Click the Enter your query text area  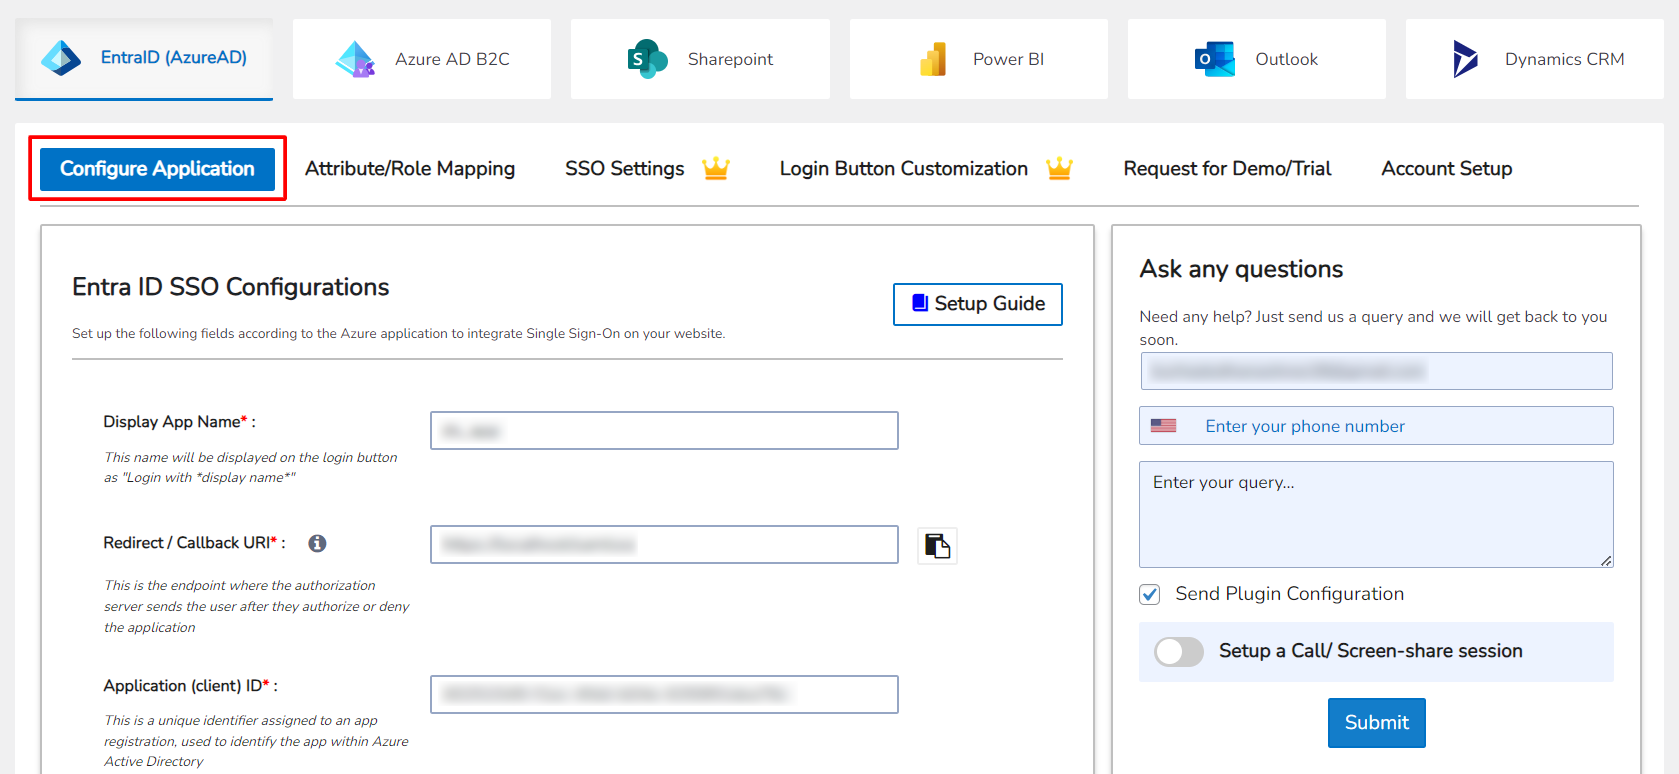pyautogui.click(x=1376, y=514)
